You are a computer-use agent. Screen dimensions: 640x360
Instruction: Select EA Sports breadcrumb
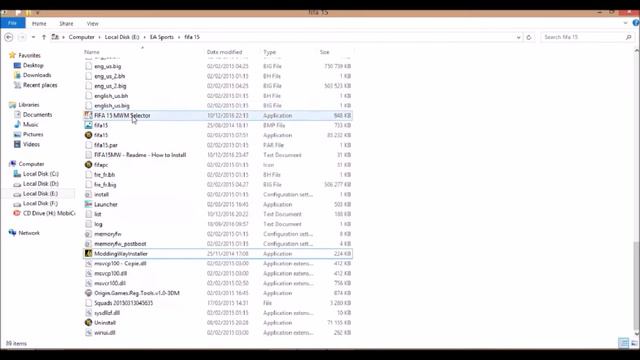point(162,37)
